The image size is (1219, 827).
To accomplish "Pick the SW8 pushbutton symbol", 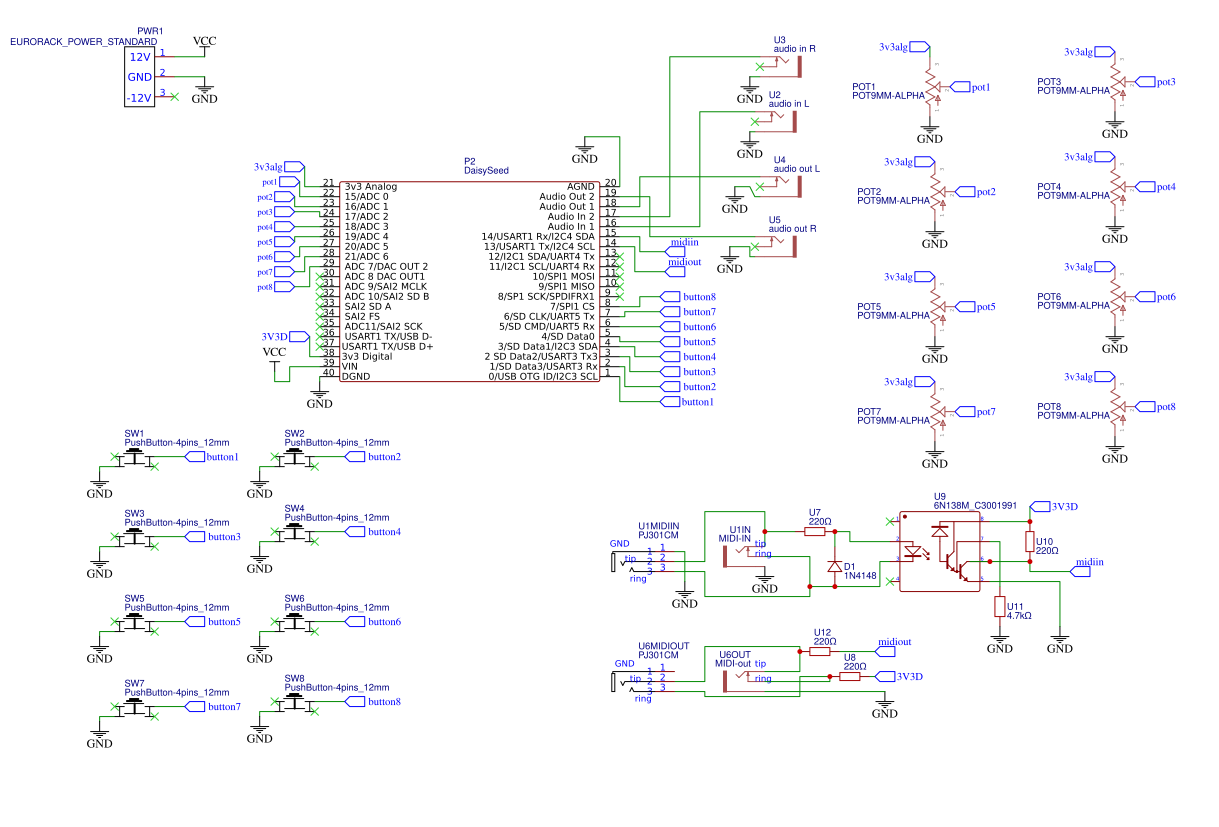I will click(x=295, y=703).
